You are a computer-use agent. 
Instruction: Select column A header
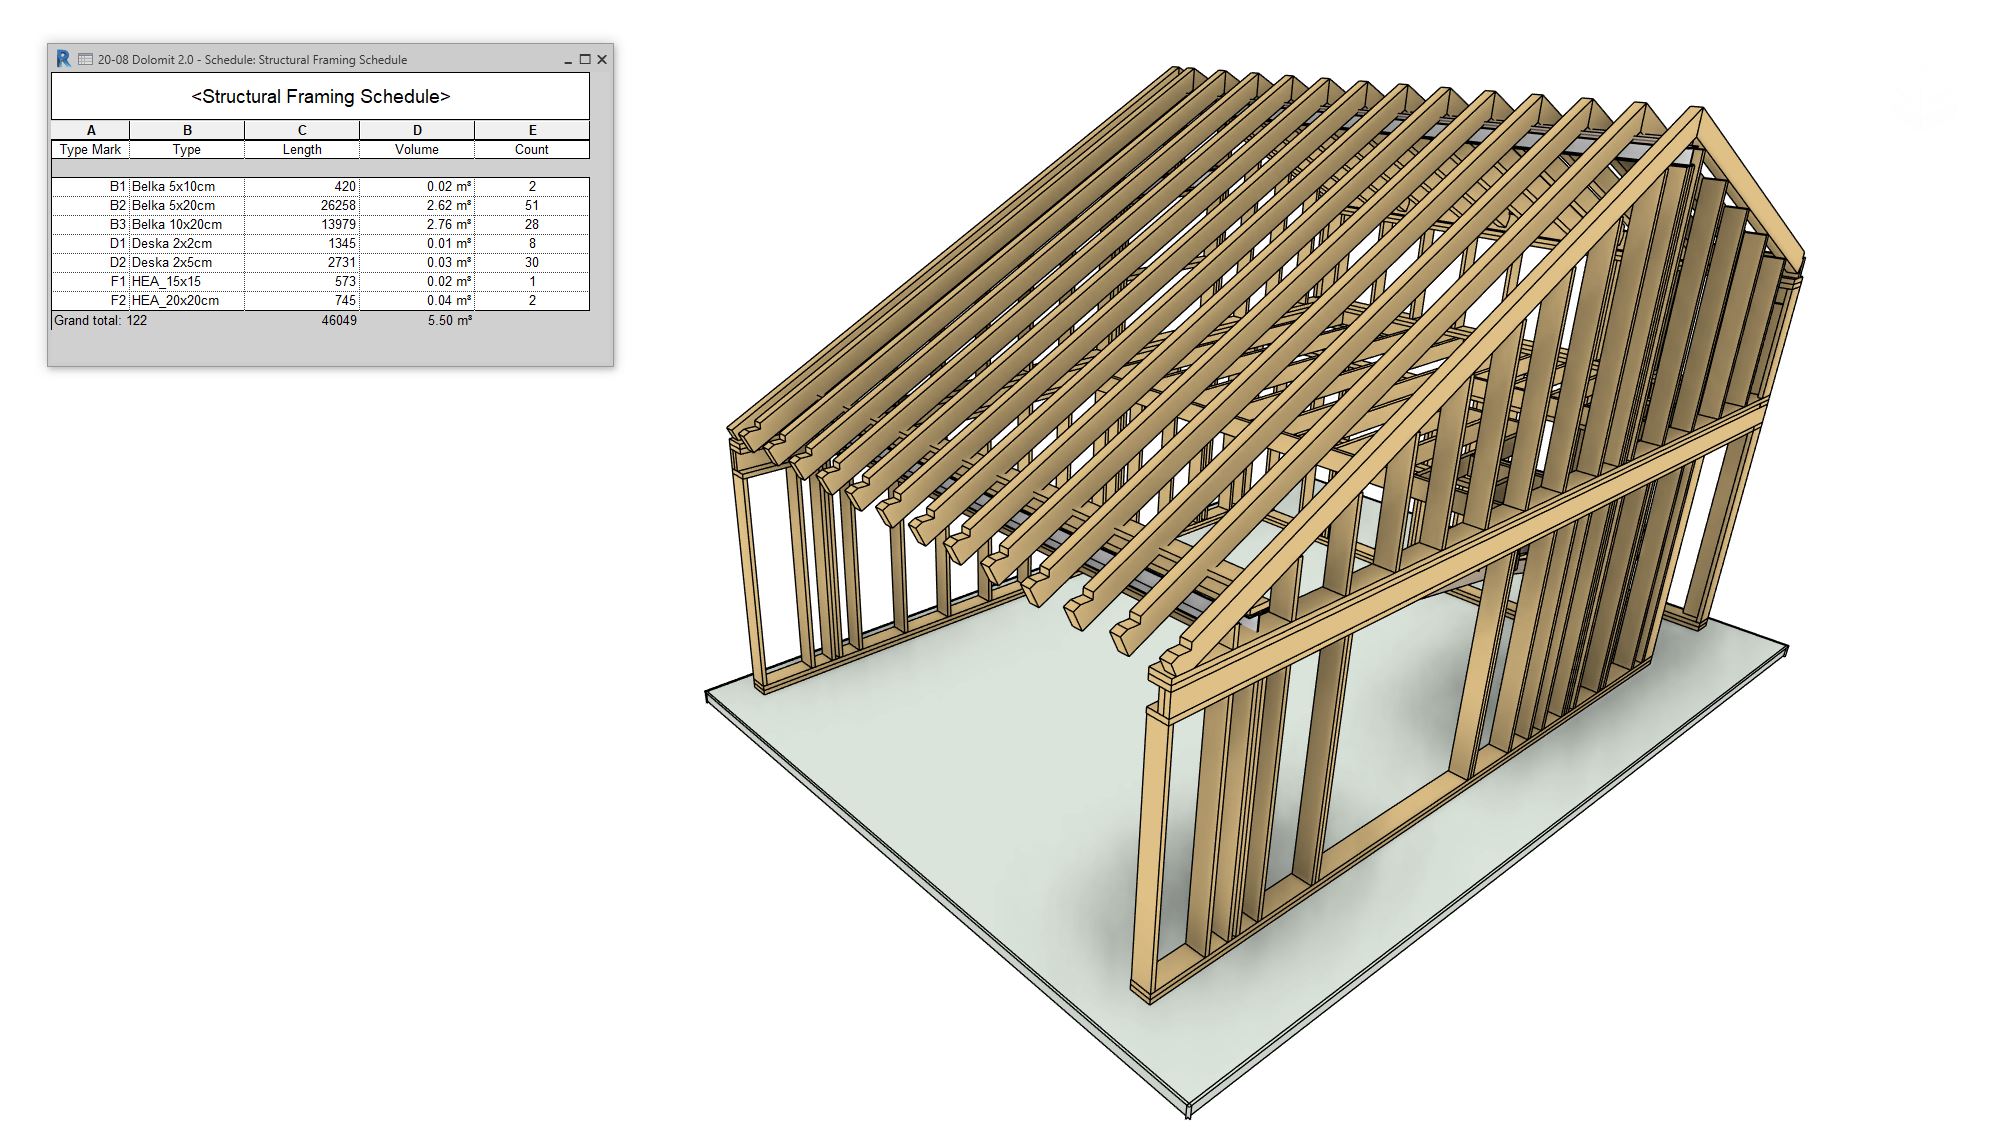click(91, 130)
